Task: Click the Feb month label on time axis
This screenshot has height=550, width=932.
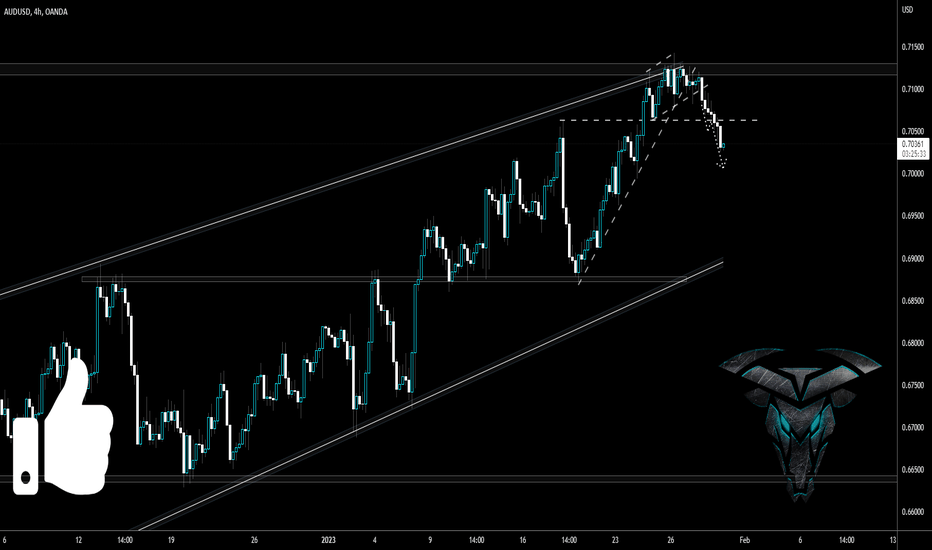Action: [x=744, y=540]
